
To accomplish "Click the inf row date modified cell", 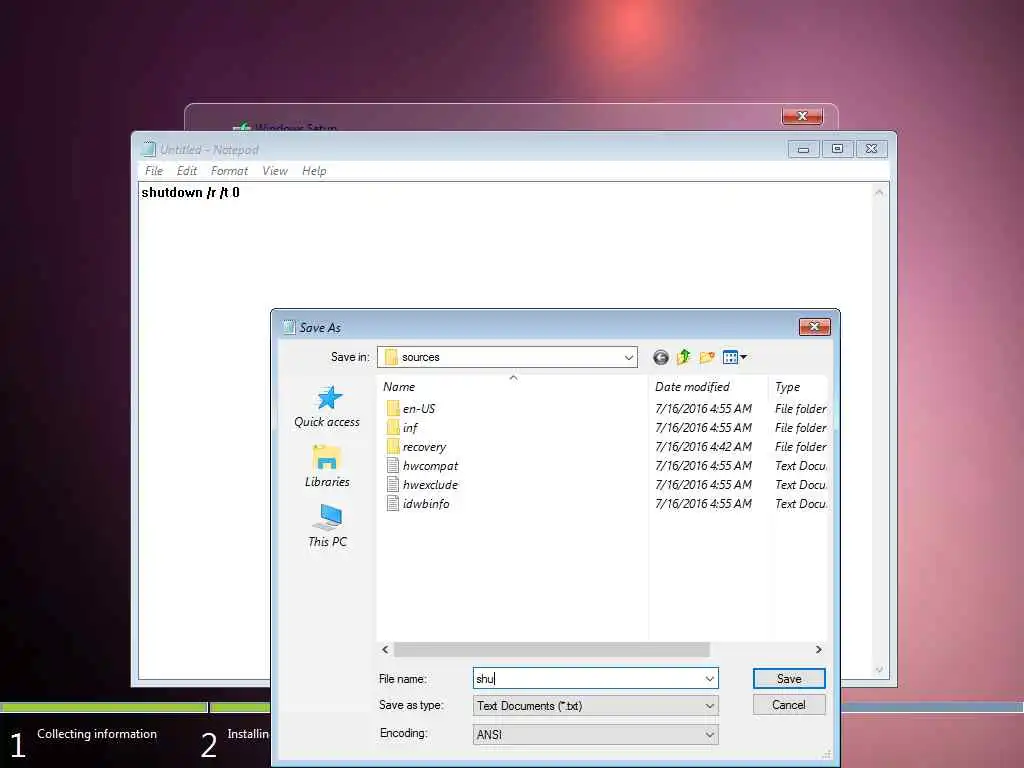I will [x=703, y=428].
